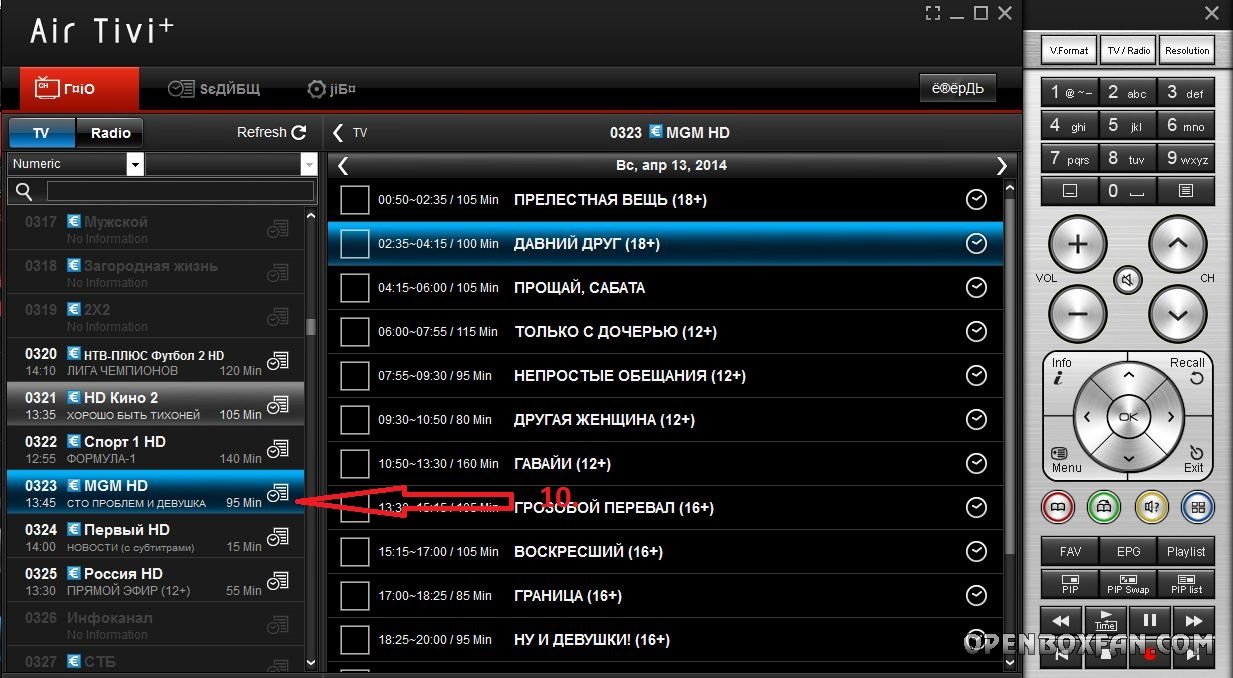The image size is (1233, 678).
Task: Select channel 0324 Первый HD
Action: 155,537
